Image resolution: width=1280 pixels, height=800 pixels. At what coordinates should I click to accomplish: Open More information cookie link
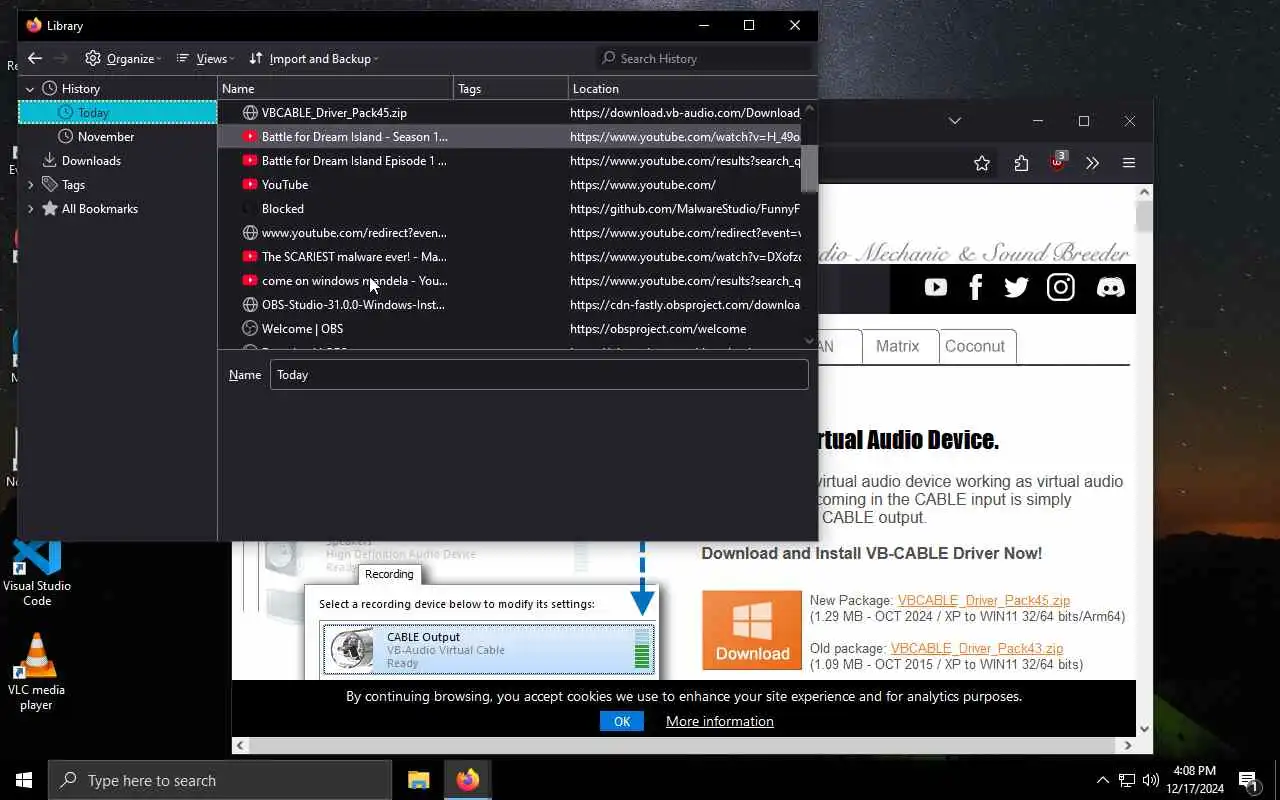tap(720, 721)
